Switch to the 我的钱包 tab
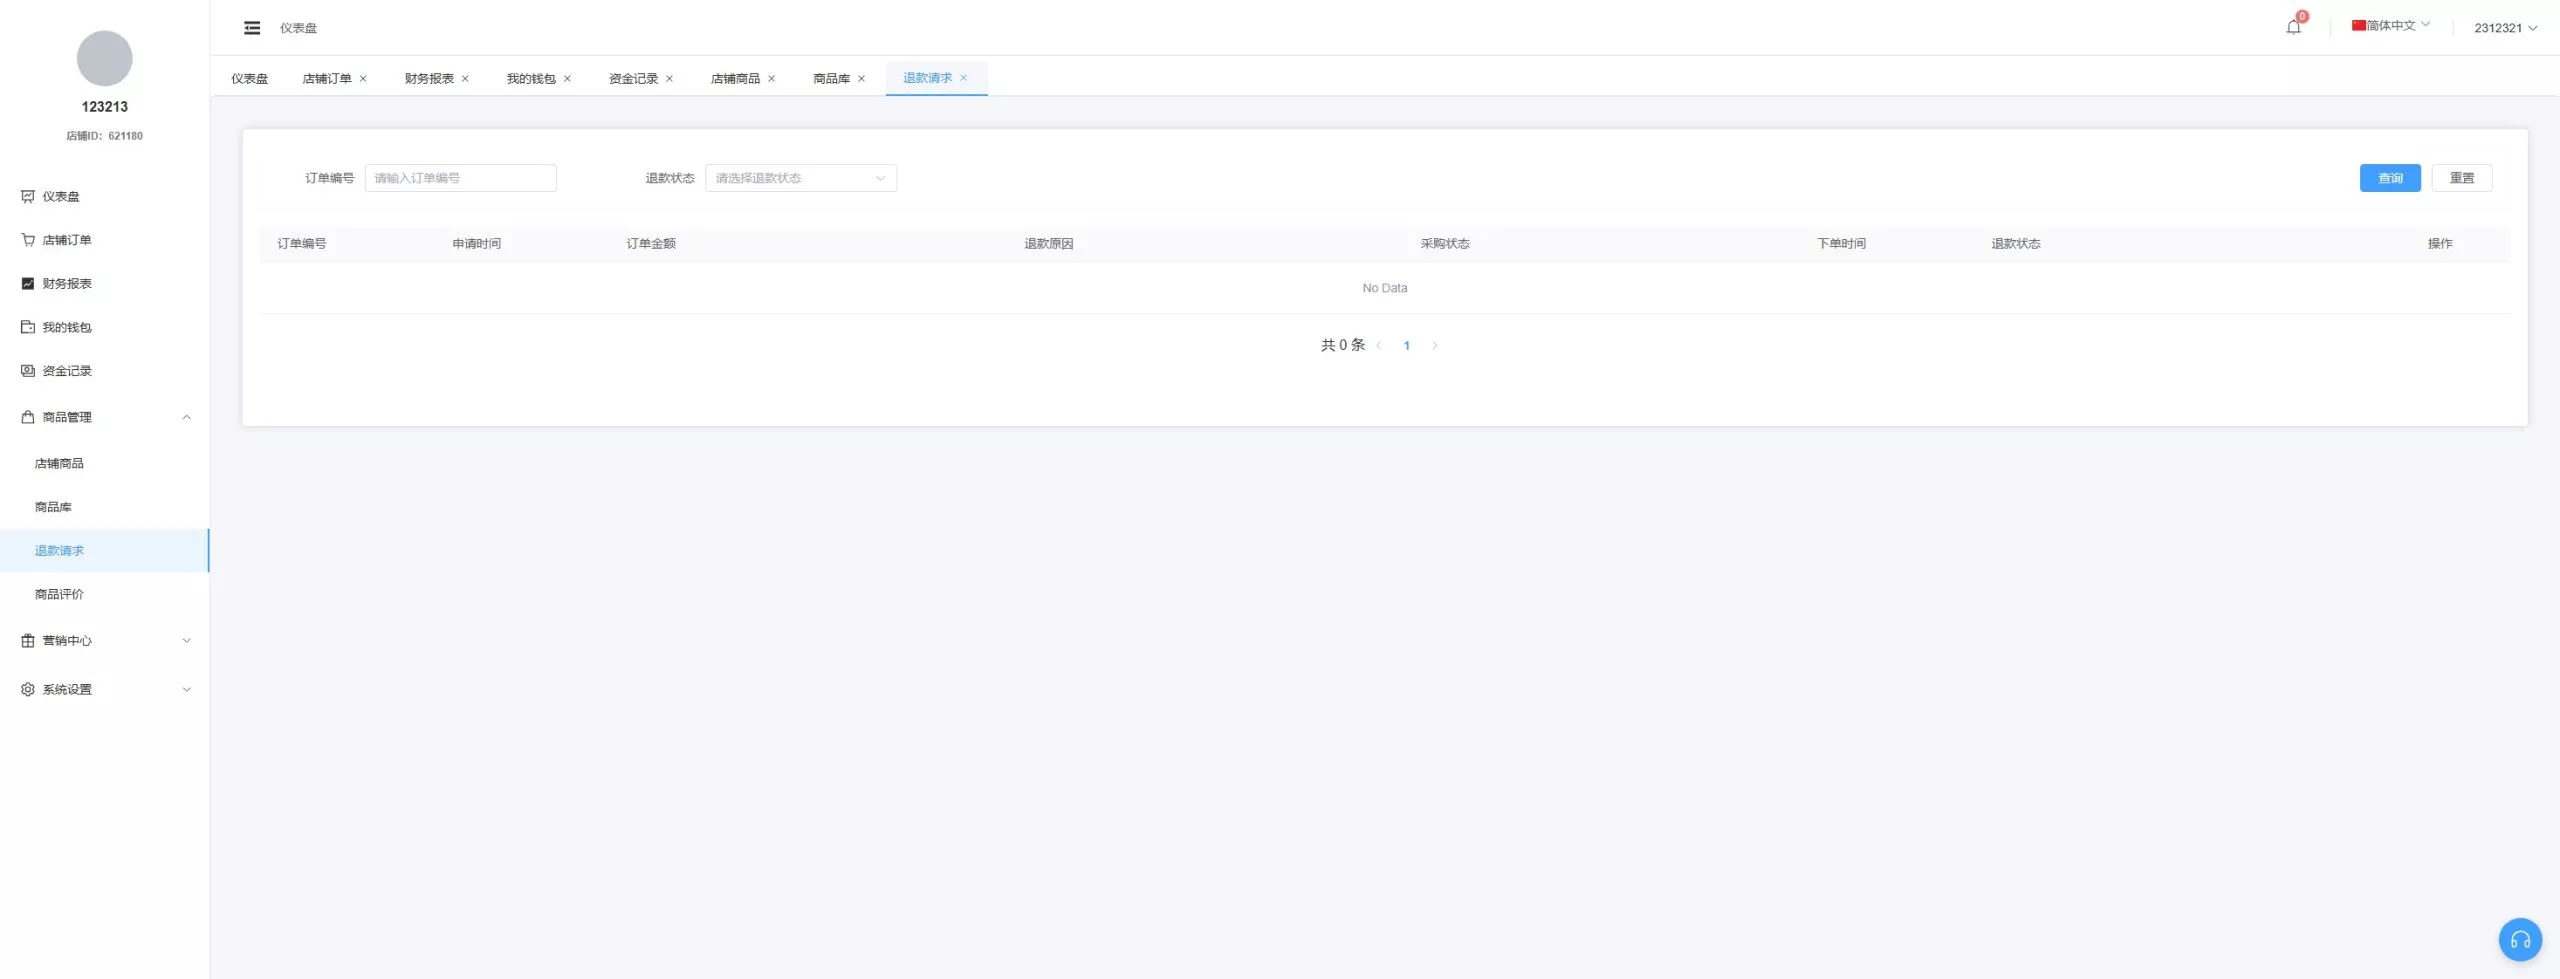The height and width of the screenshot is (979, 2560). 531,79
